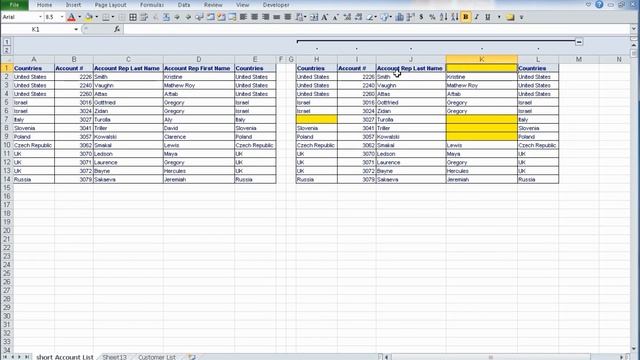Switch to the Review ribbon tab

(213, 5)
